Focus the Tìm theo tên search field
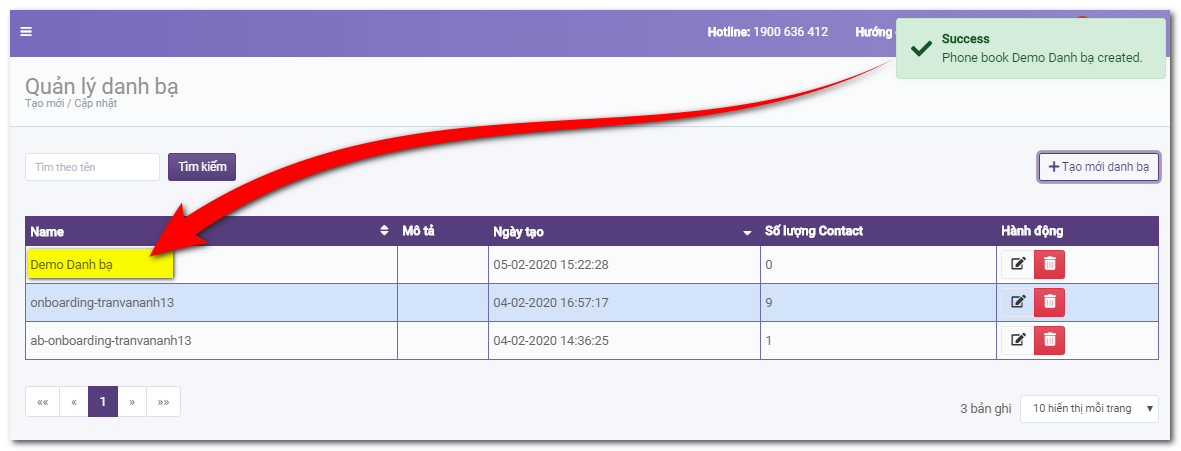Image resolution: width=1181 pixels, height=451 pixels. click(x=93, y=167)
